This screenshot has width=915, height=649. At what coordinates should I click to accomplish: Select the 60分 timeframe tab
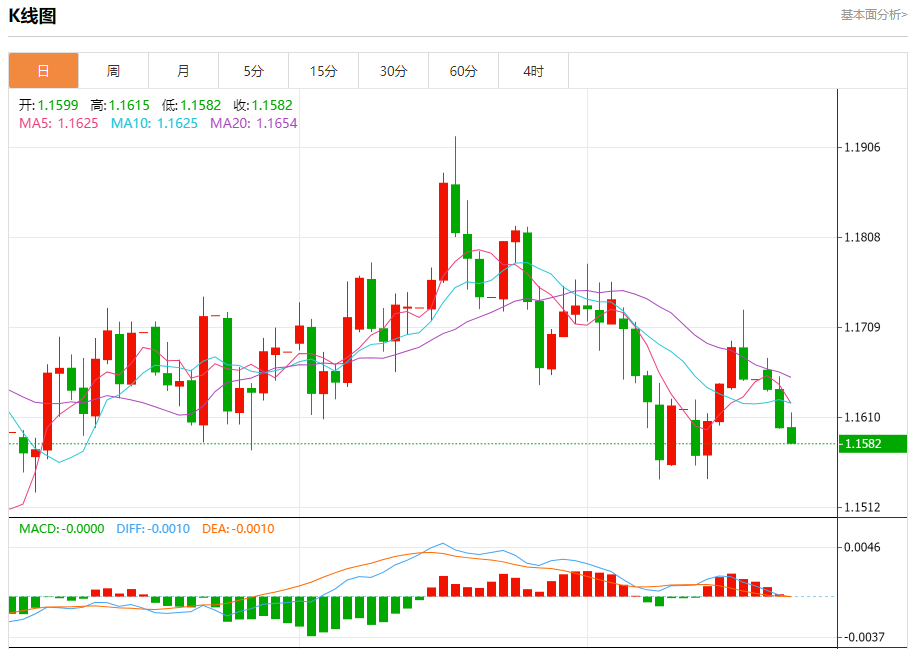point(463,71)
